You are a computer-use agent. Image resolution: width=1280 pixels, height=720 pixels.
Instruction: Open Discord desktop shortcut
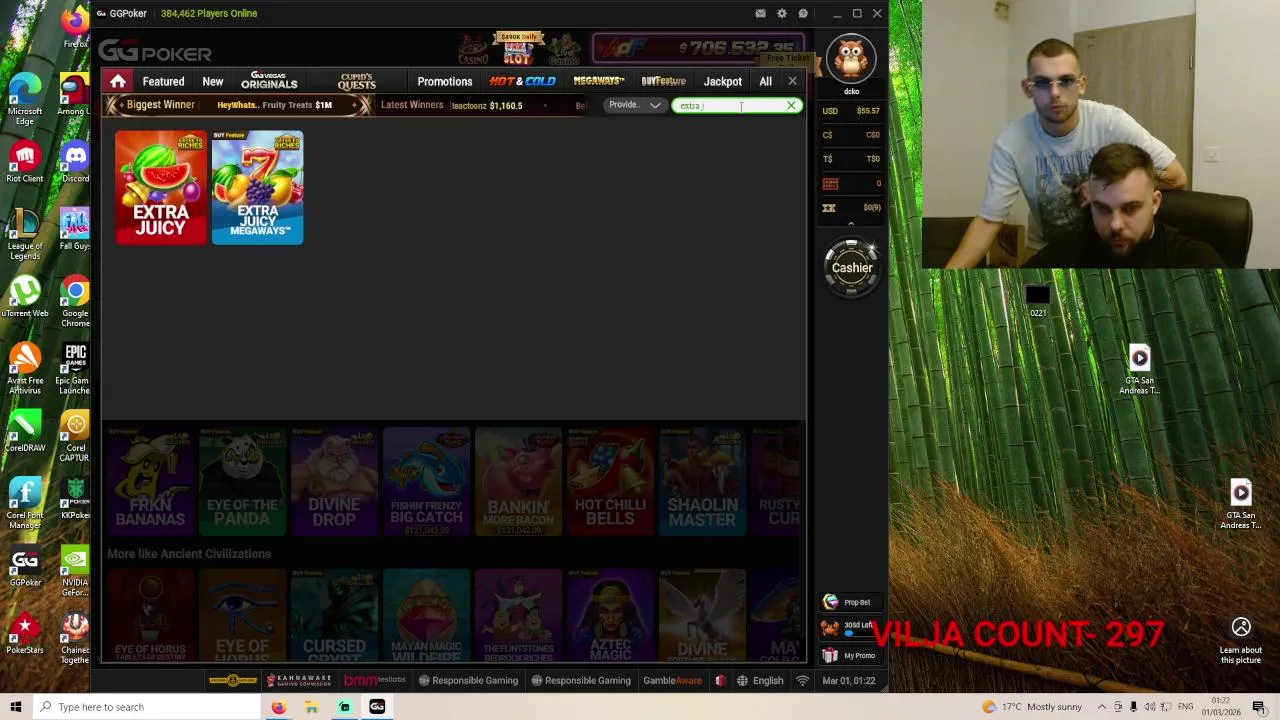click(x=75, y=163)
